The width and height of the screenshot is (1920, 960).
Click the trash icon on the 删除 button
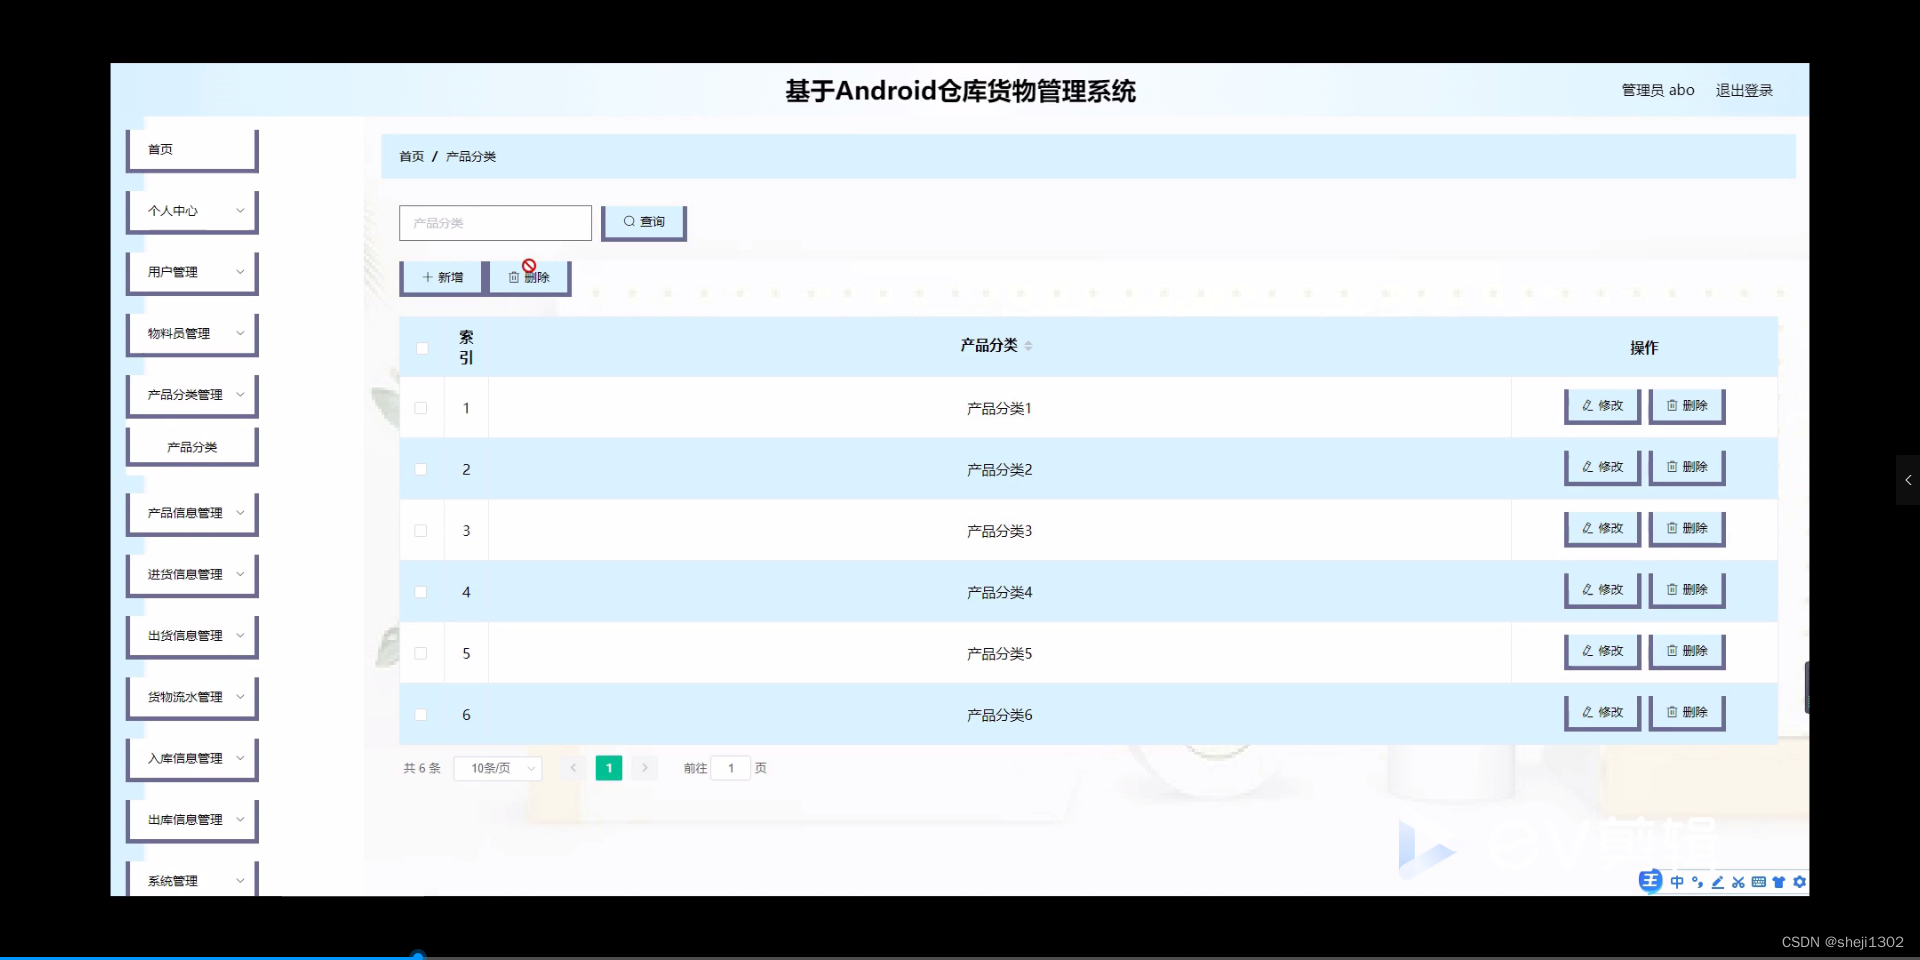[514, 278]
